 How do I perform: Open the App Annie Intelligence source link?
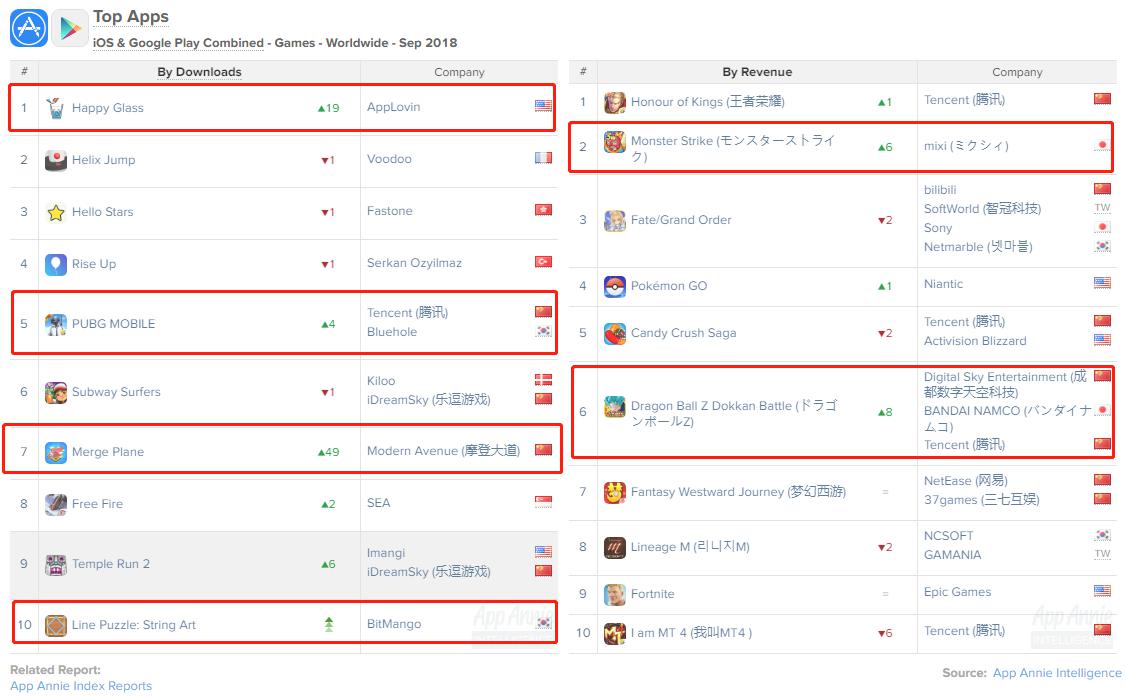(1056, 673)
